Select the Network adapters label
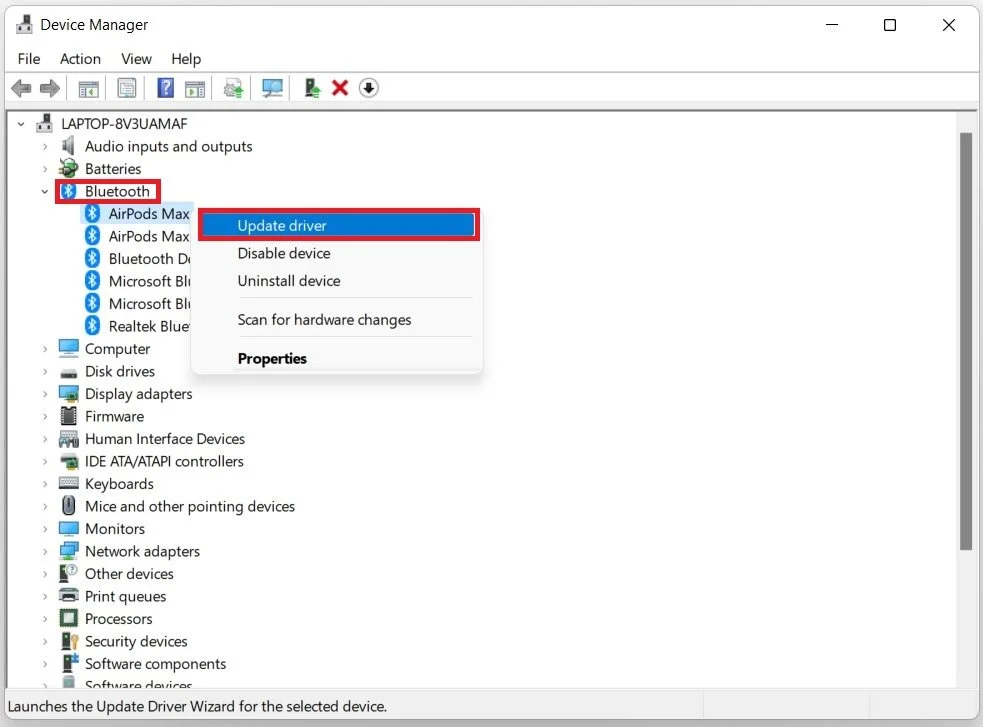Image resolution: width=983 pixels, height=727 pixels. [142, 552]
